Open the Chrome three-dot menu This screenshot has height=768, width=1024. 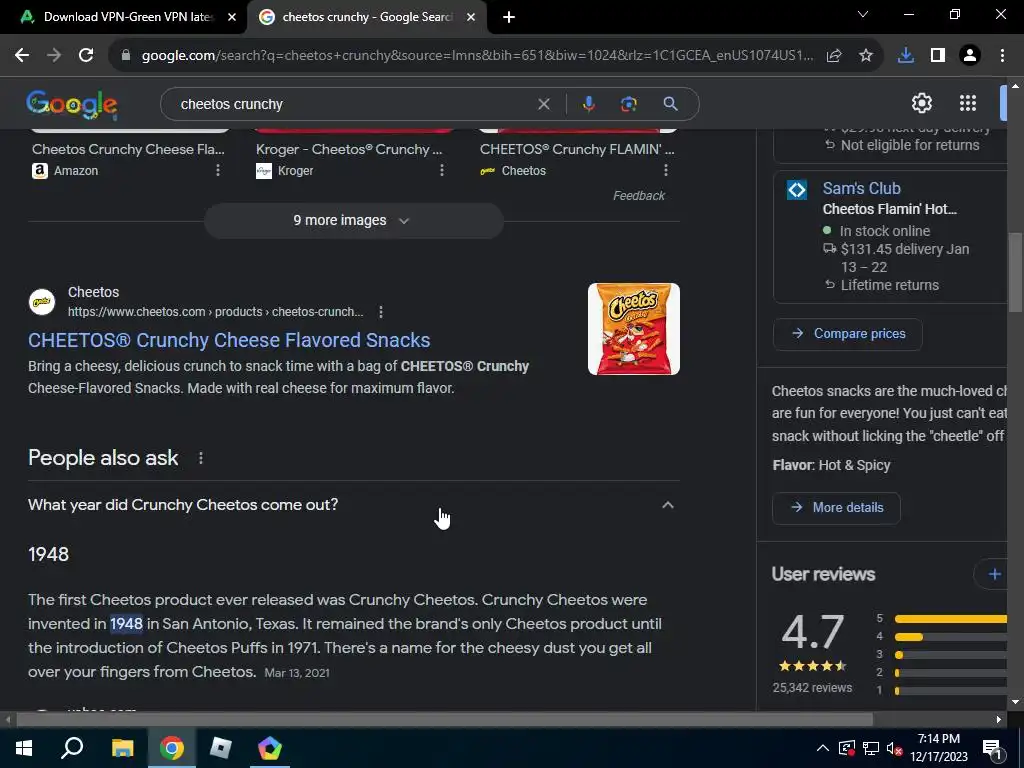(1002, 56)
